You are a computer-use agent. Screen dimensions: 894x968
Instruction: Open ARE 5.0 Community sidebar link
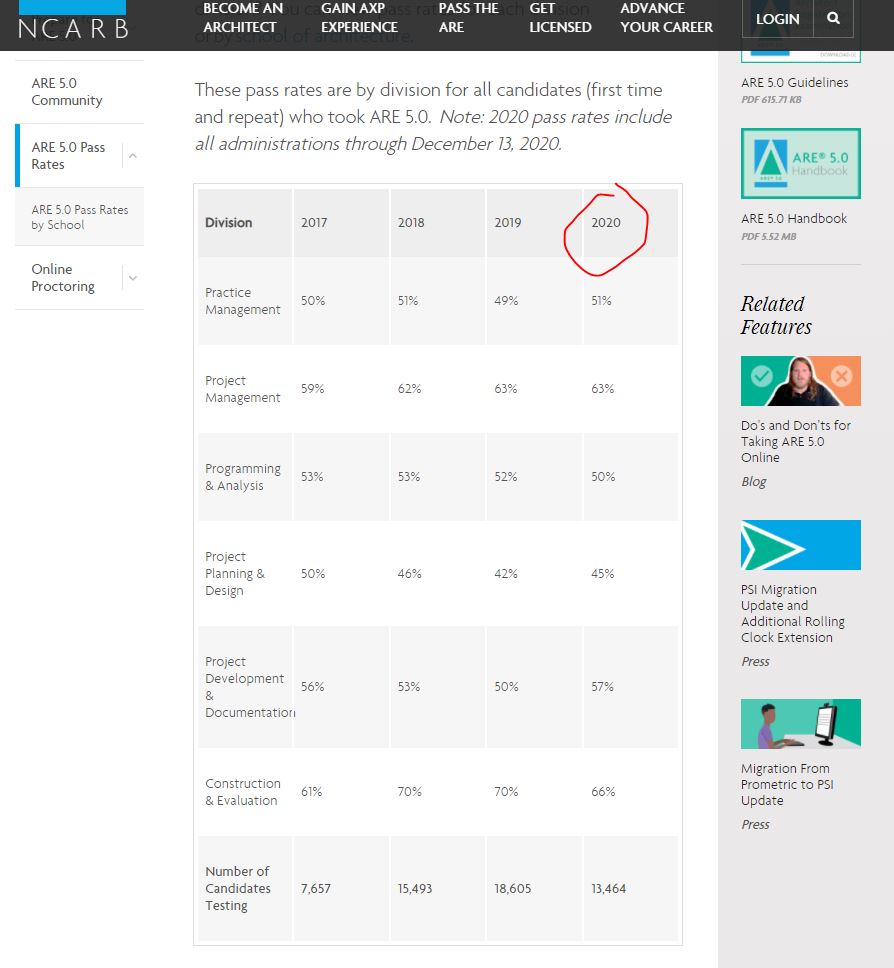click(x=67, y=91)
